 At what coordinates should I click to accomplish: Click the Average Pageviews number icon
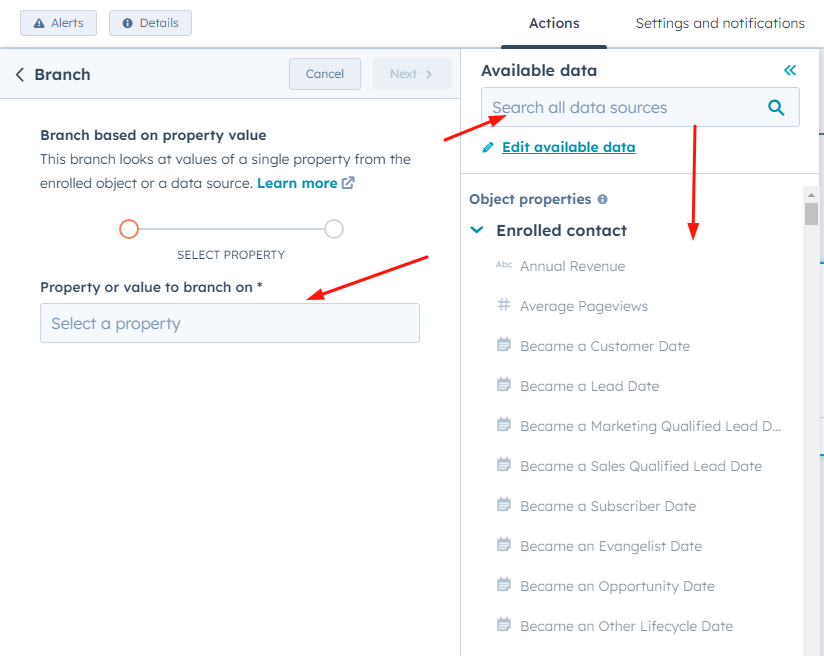click(503, 304)
